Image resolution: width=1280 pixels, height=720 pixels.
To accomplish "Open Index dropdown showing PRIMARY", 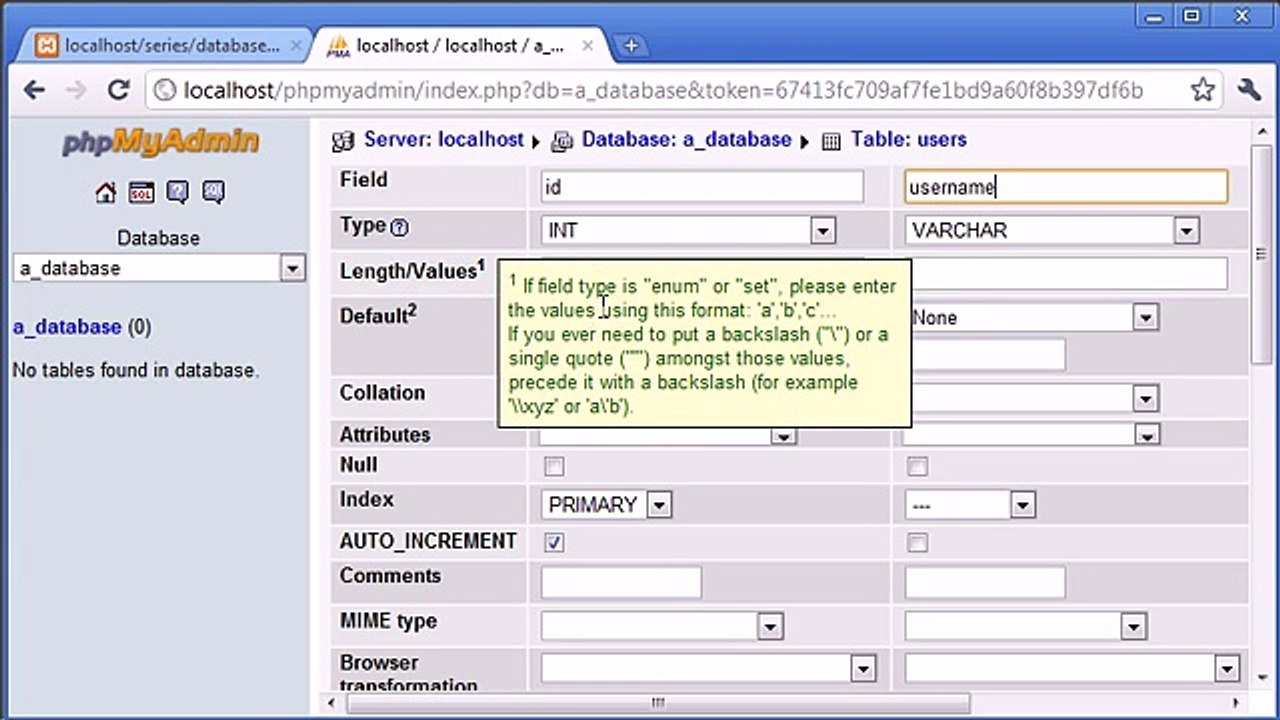I will point(606,505).
